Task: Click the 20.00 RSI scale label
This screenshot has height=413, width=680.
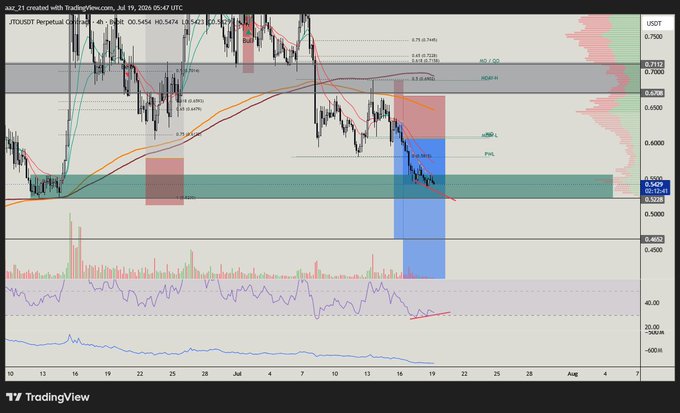Action: click(x=652, y=327)
